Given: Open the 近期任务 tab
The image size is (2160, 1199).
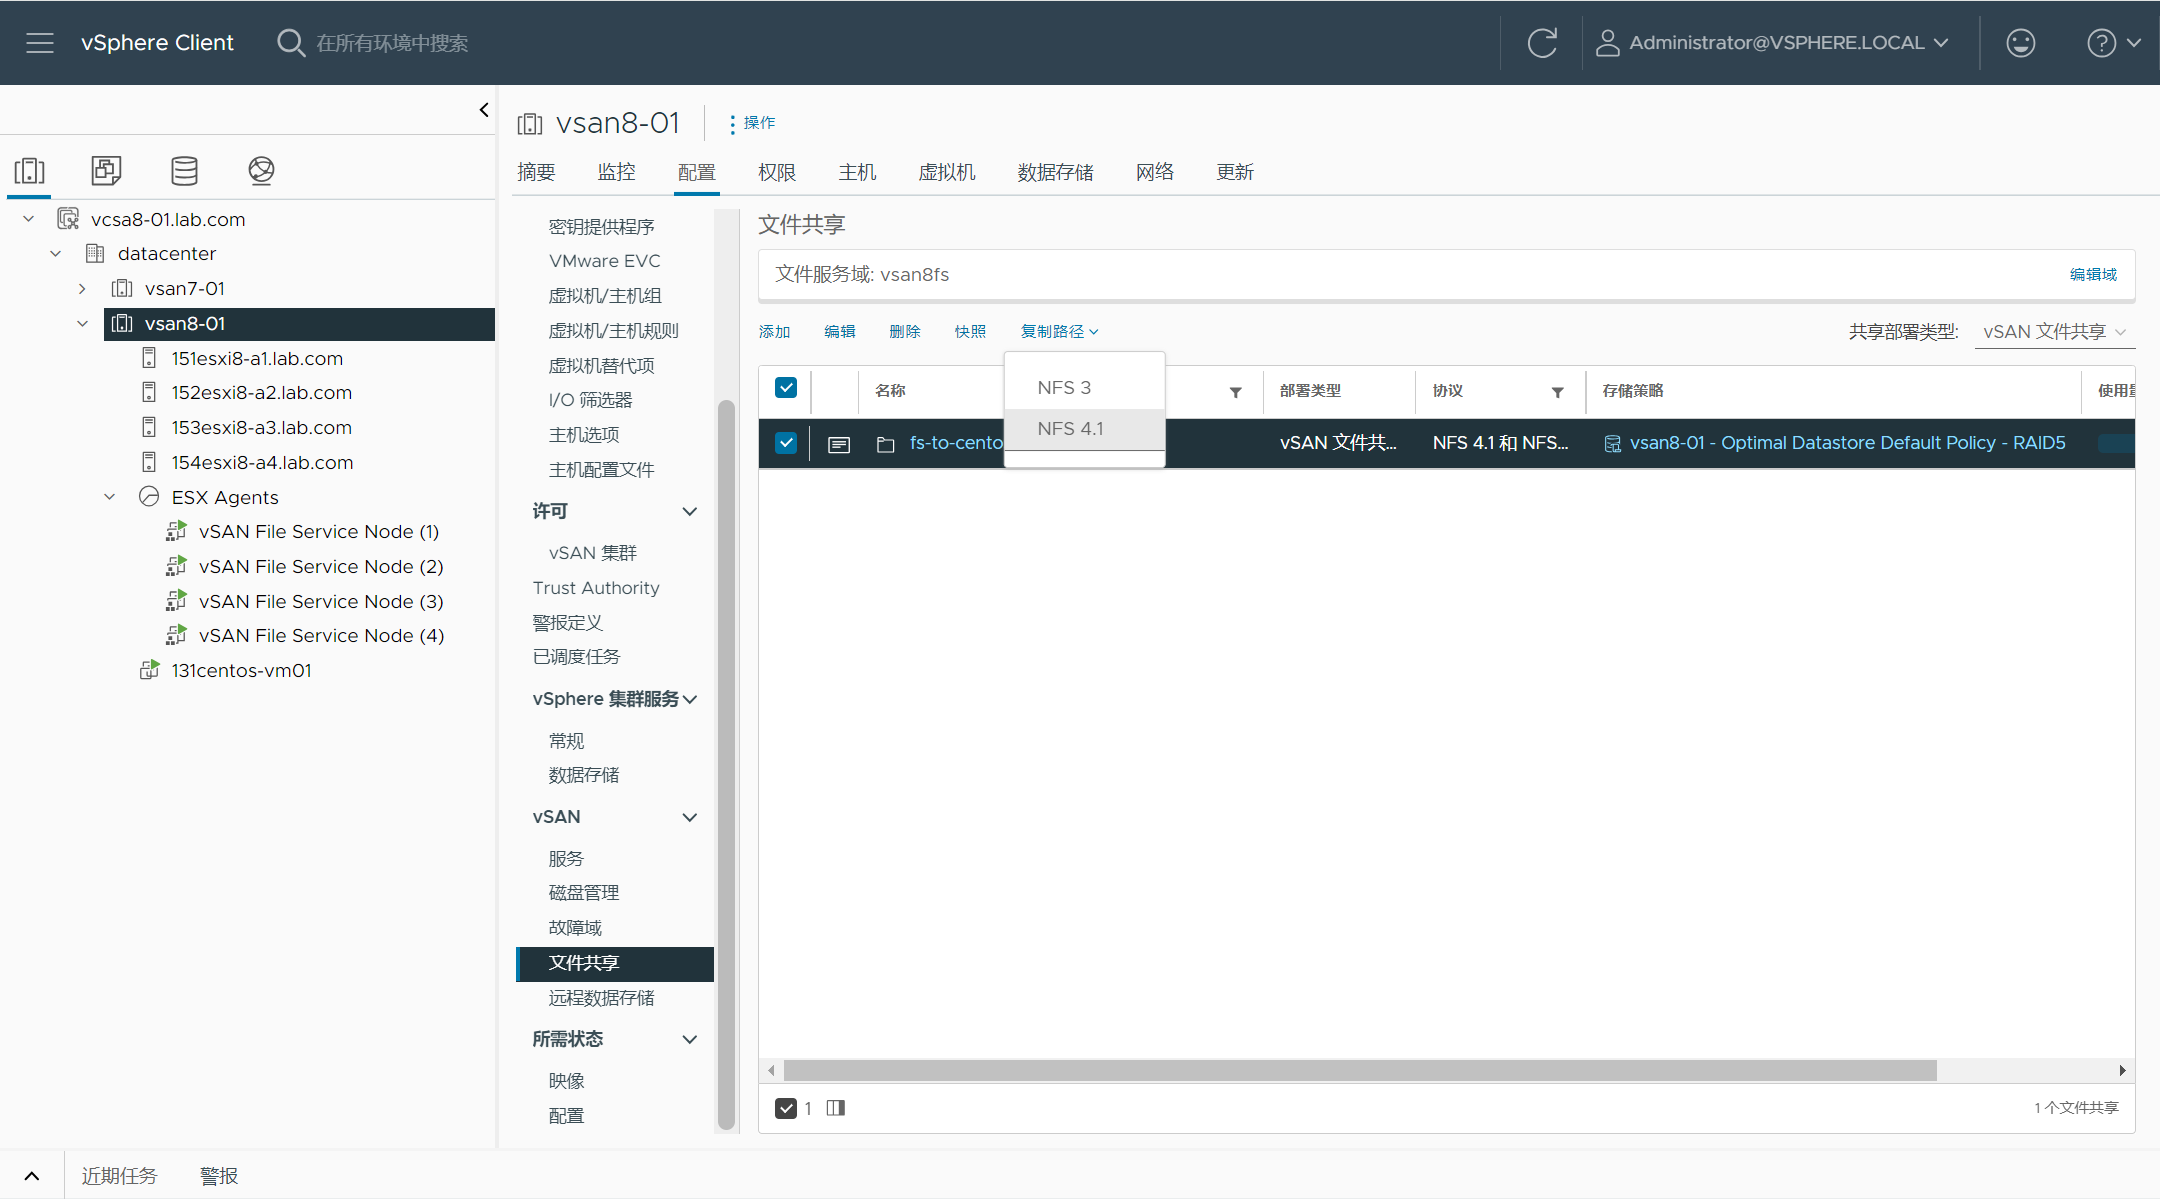Looking at the screenshot, I should (119, 1176).
